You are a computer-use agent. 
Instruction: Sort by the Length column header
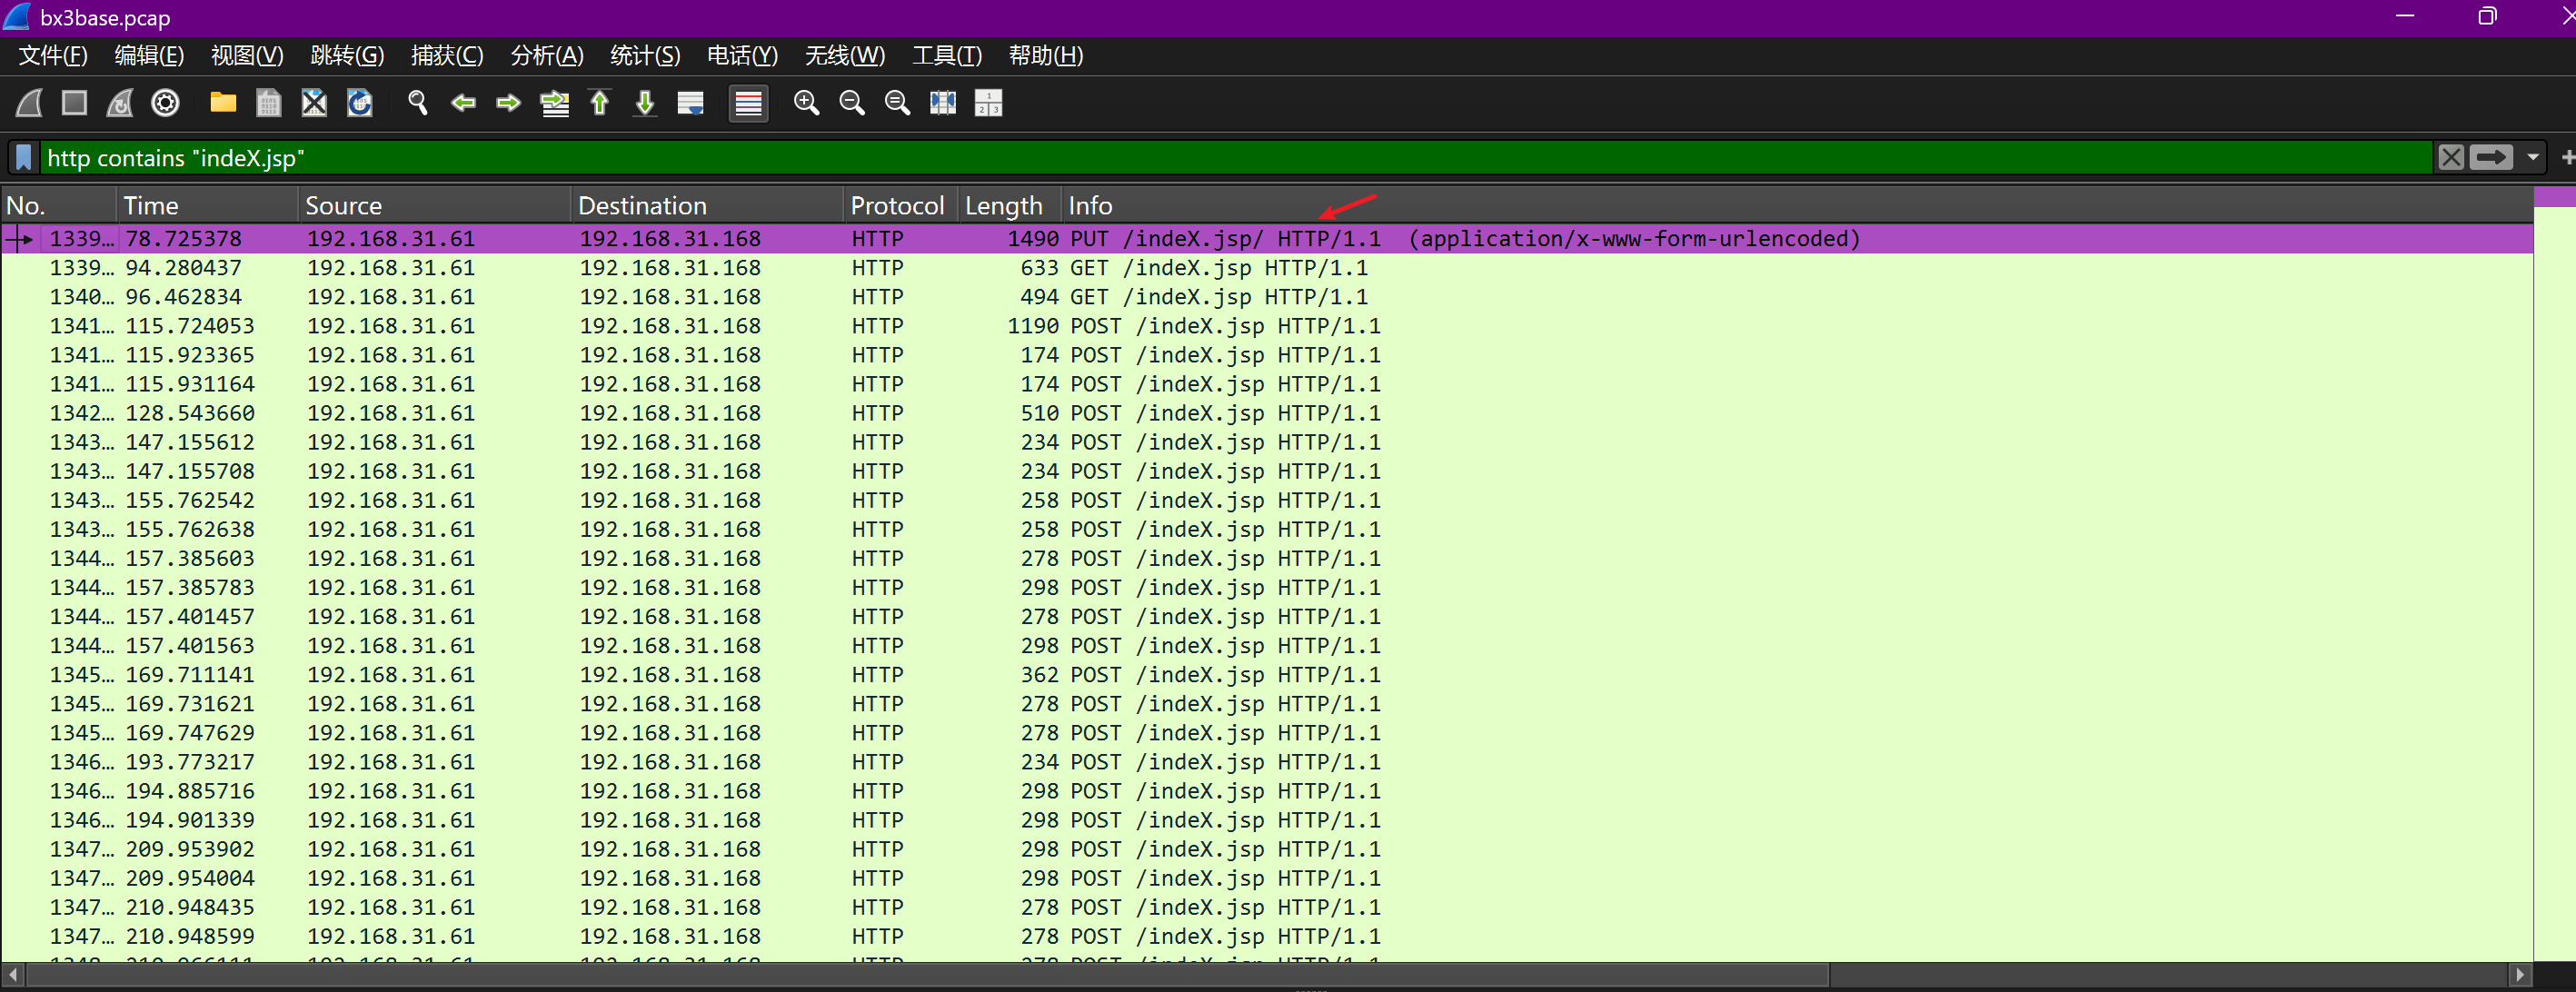click(x=1003, y=206)
